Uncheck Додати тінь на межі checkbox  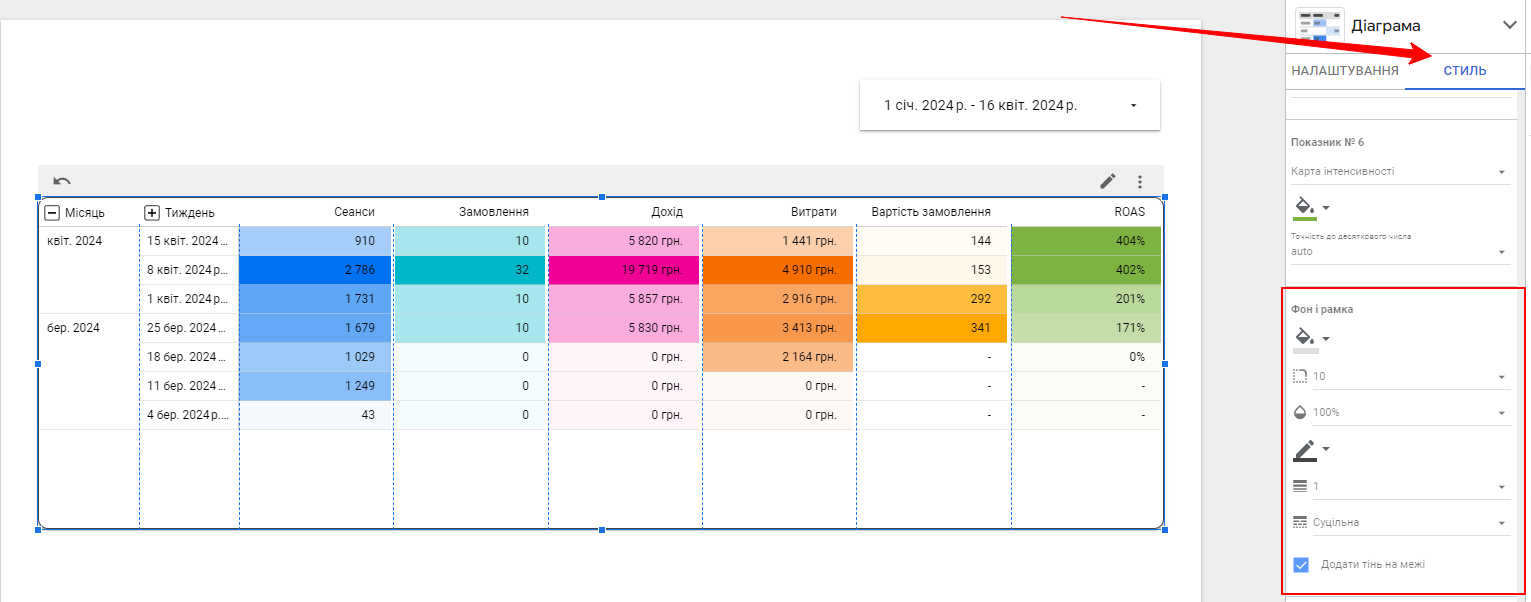pyautogui.click(x=1301, y=565)
